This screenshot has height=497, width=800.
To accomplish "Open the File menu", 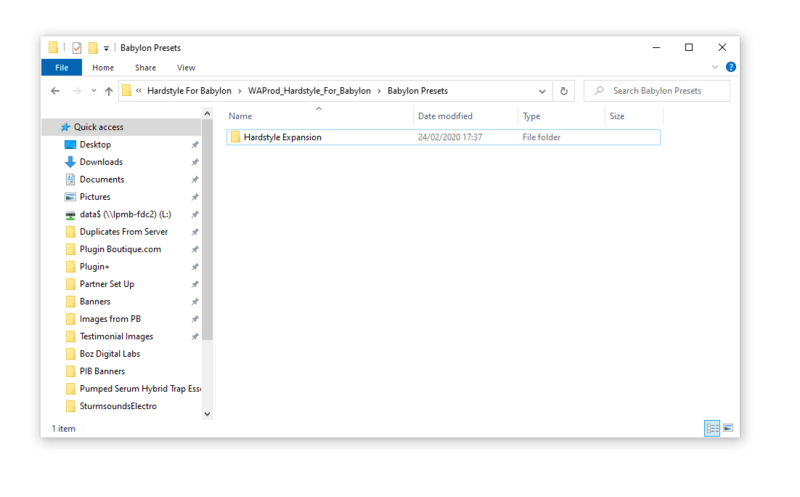I will [61, 68].
